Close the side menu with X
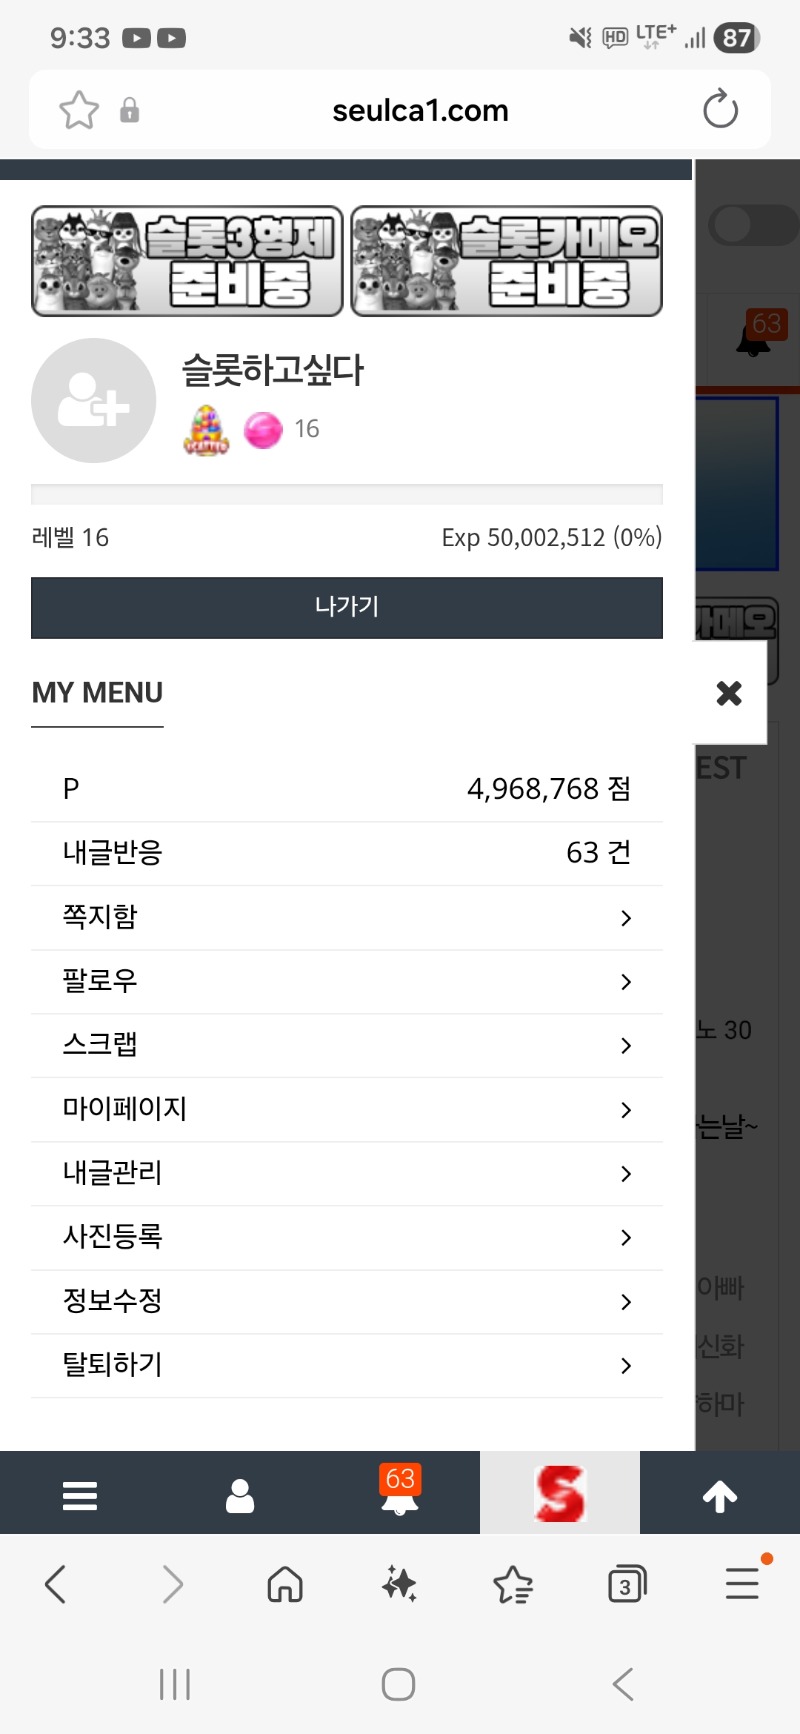The height and width of the screenshot is (1734, 800). tap(729, 692)
